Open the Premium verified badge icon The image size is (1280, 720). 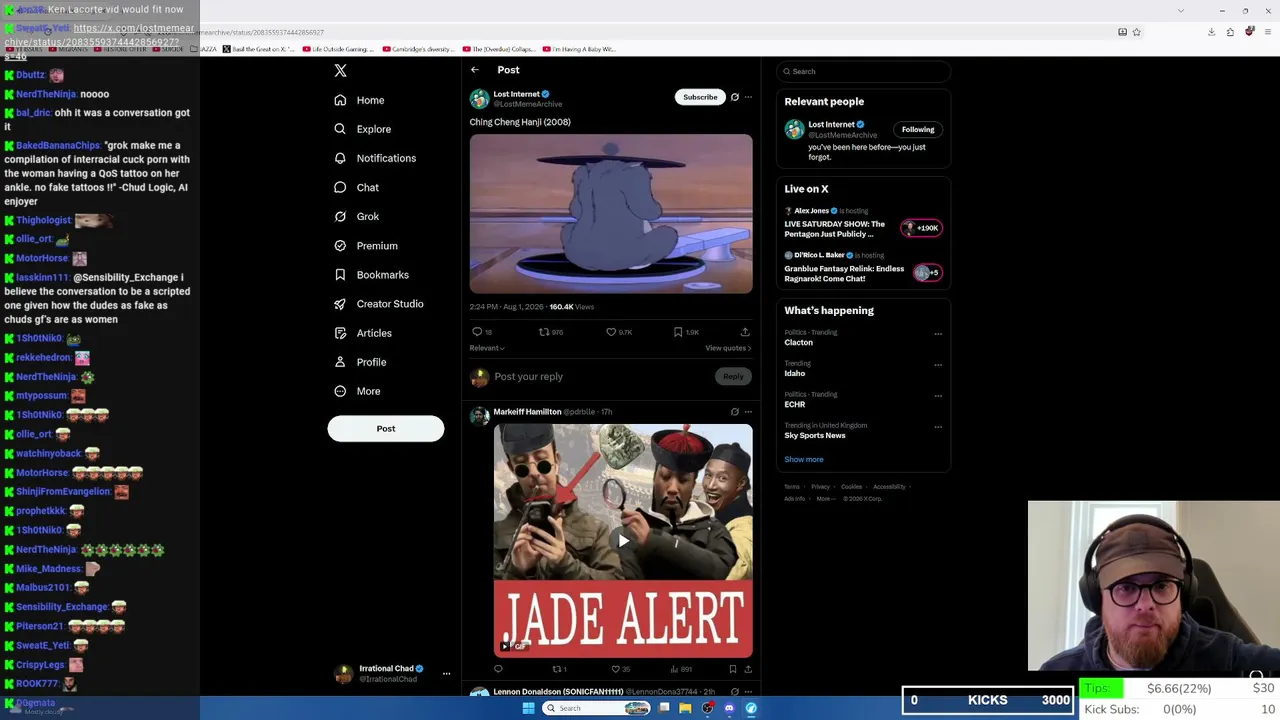coord(340,246)
